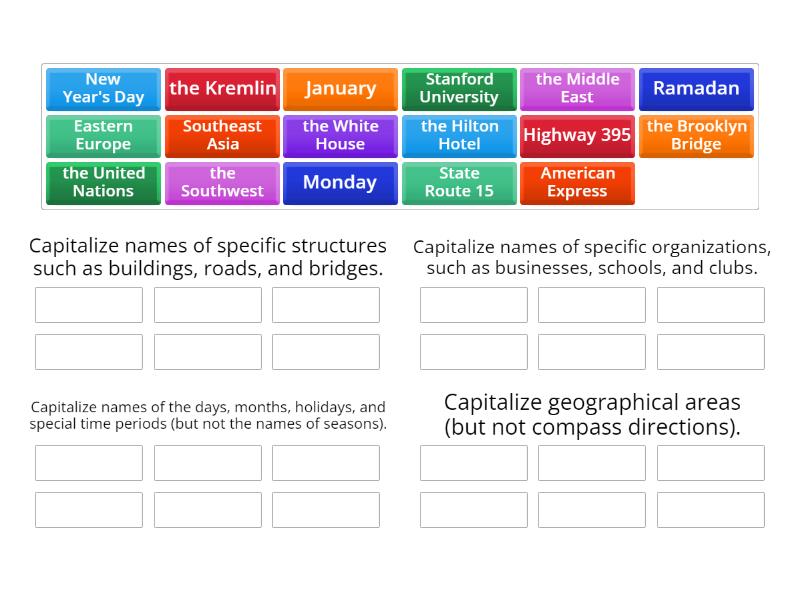Image resolution: width=800 pixels, height=600 pixels.
Task: Click the "American Express" tile
Action: pos(577,183)
